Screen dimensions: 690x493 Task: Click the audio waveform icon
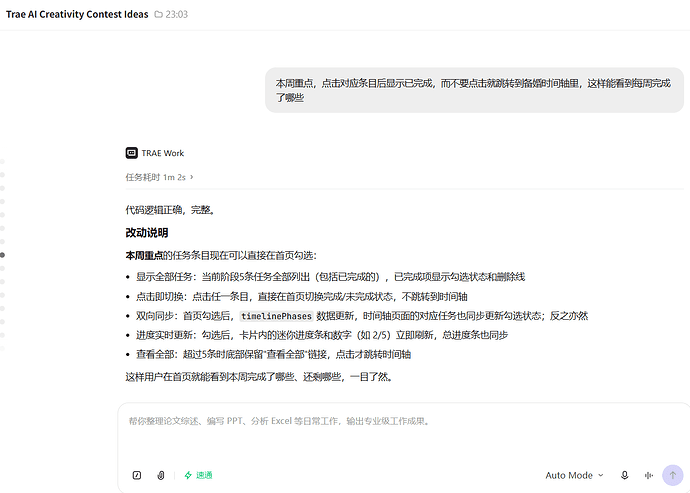648,475
